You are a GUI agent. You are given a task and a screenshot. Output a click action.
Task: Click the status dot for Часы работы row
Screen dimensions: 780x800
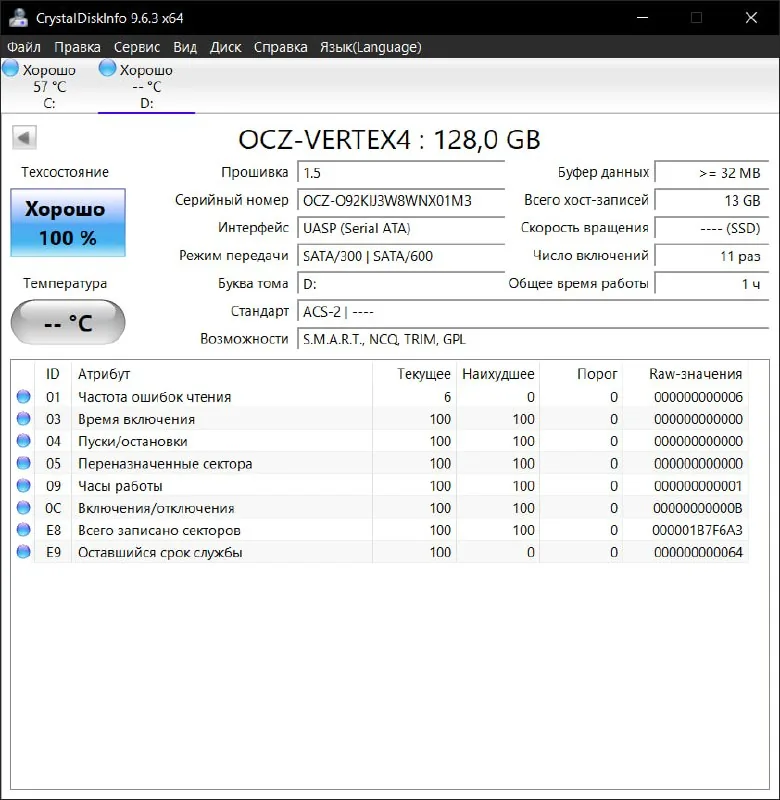pyautogui.click(x=23, y=486)
